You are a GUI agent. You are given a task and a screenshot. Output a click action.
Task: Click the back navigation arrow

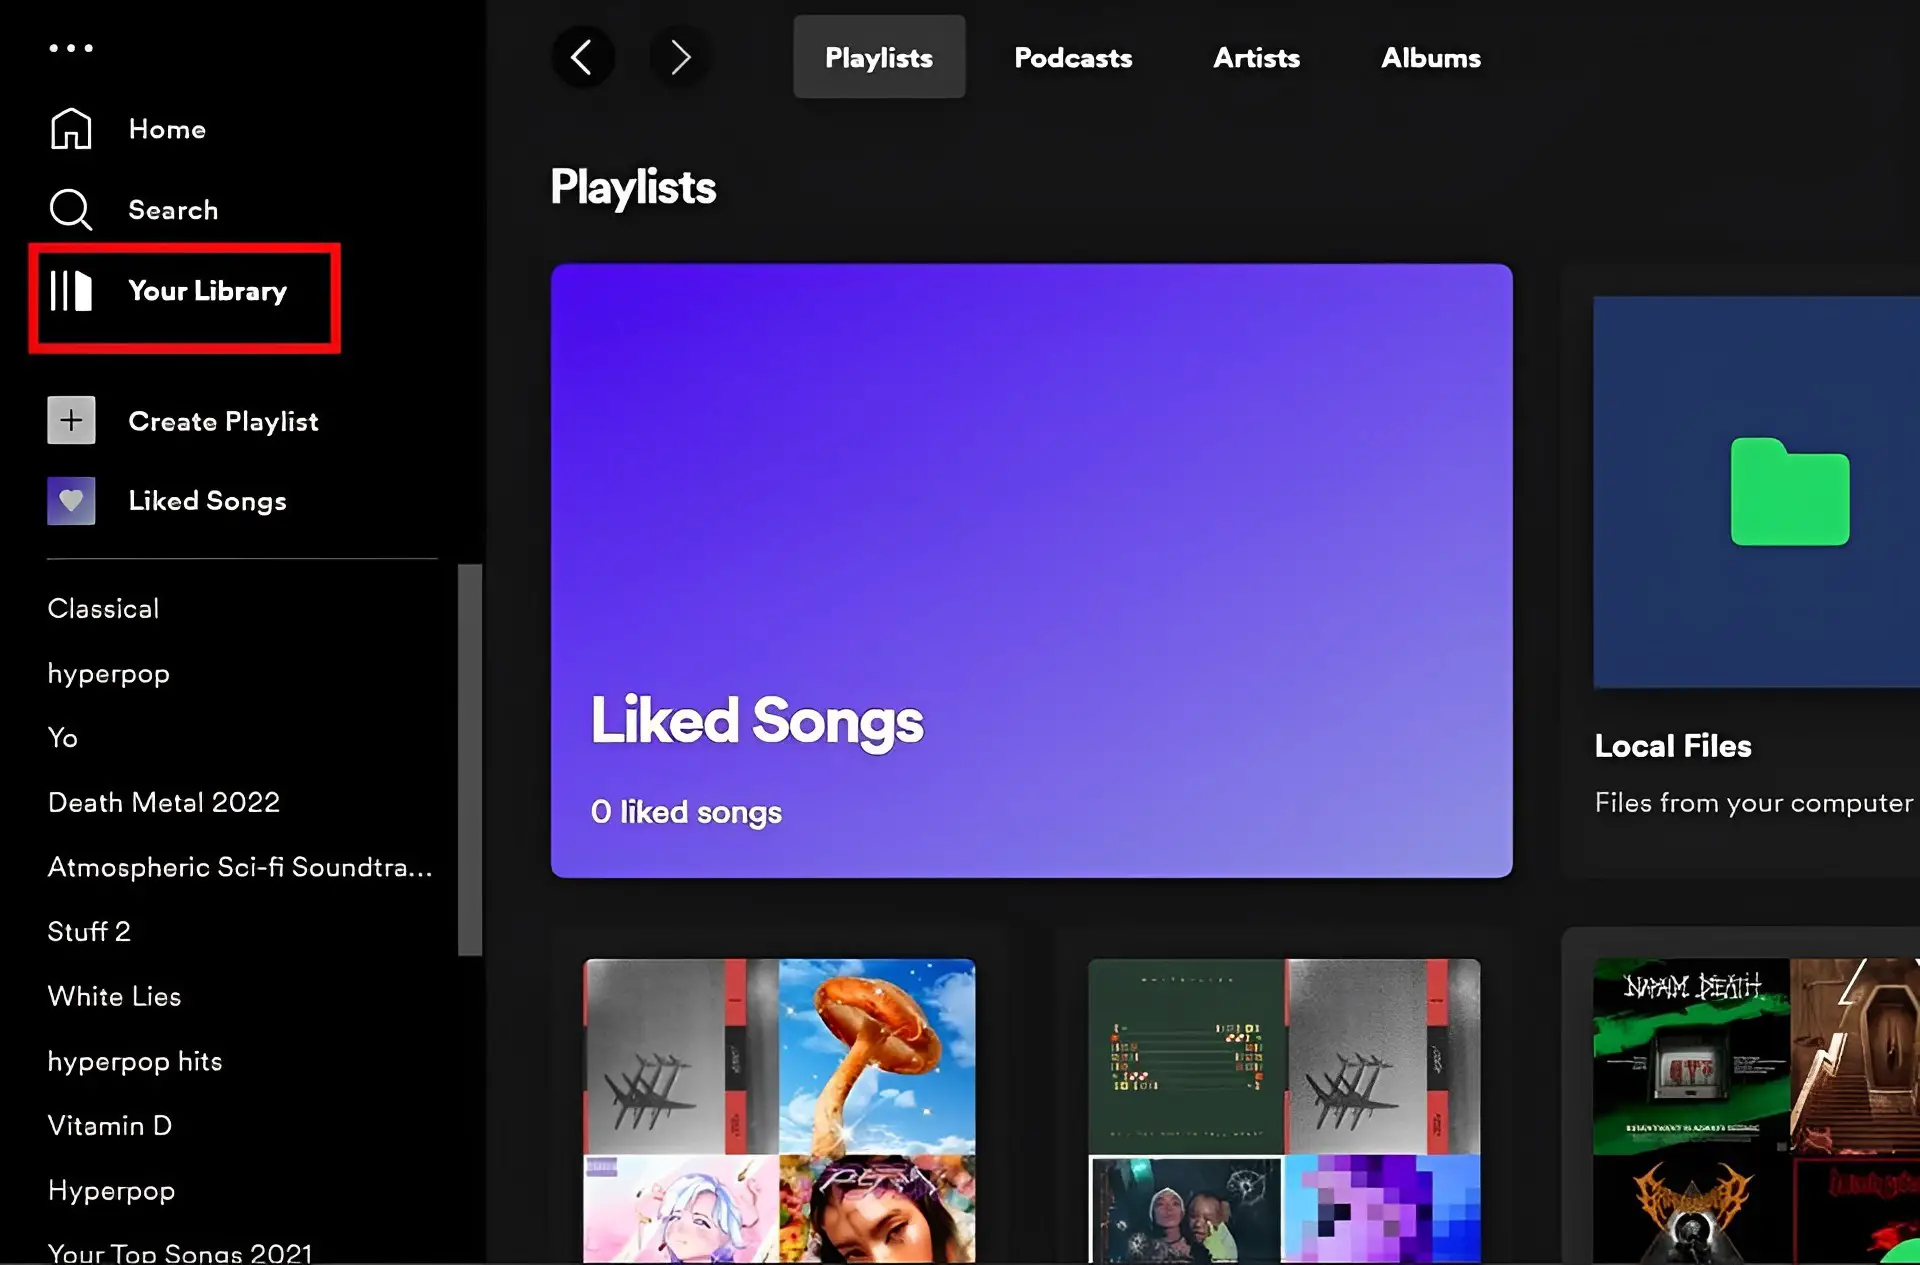(x=582, y=57)
